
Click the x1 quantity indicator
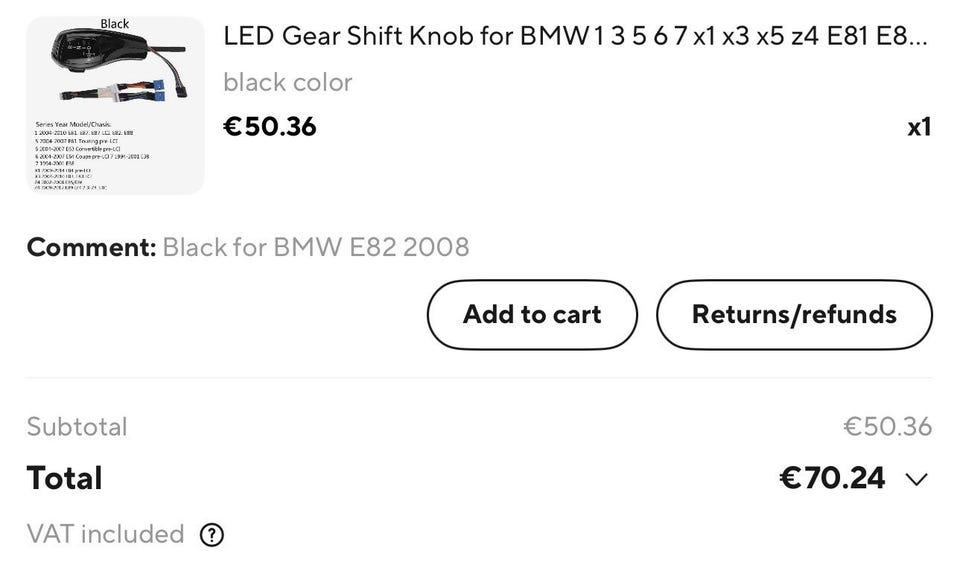(x=919, y=127)
